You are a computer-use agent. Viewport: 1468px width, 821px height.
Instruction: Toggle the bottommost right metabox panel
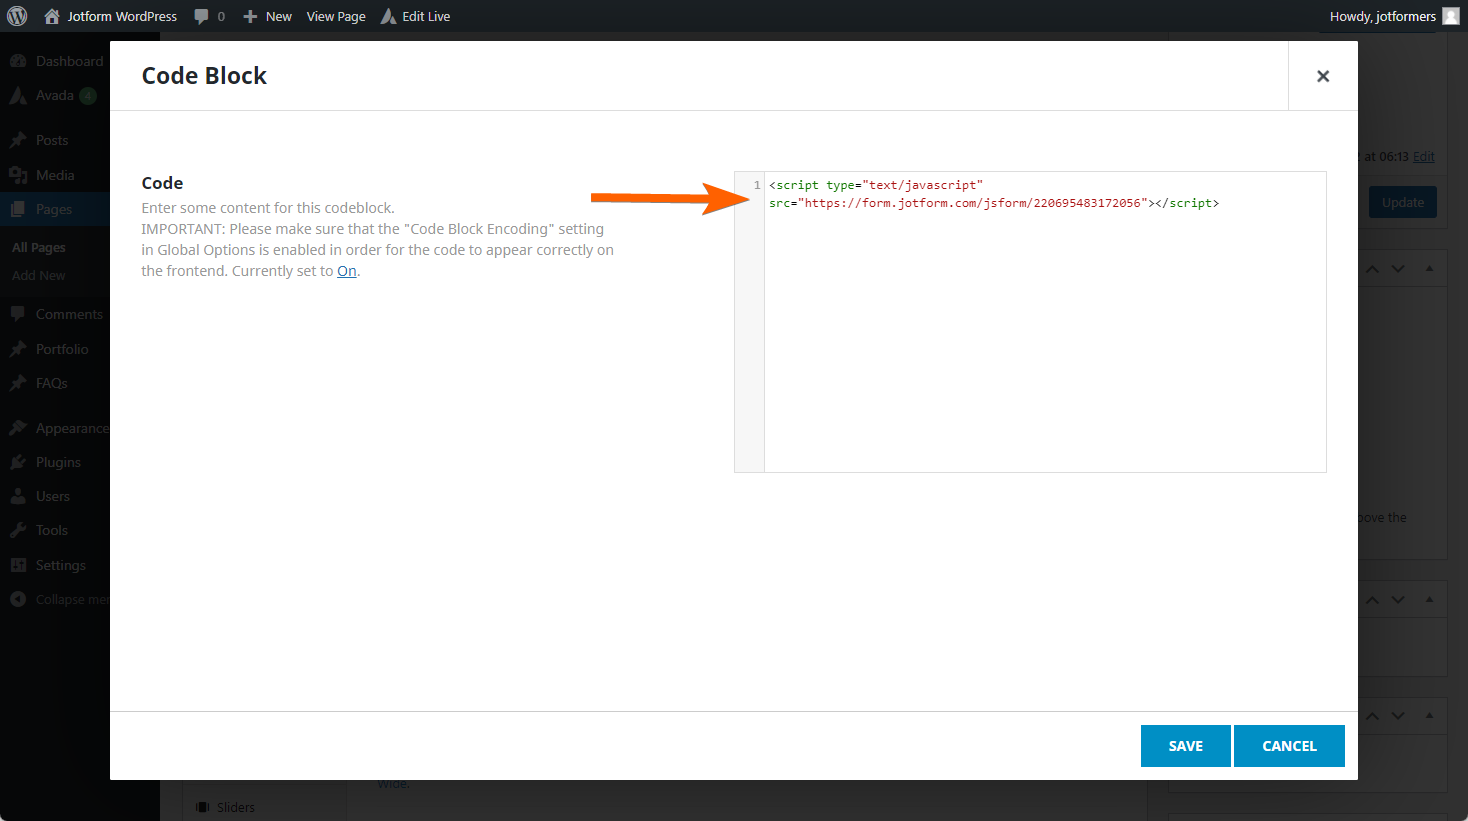coord(1429,716)
